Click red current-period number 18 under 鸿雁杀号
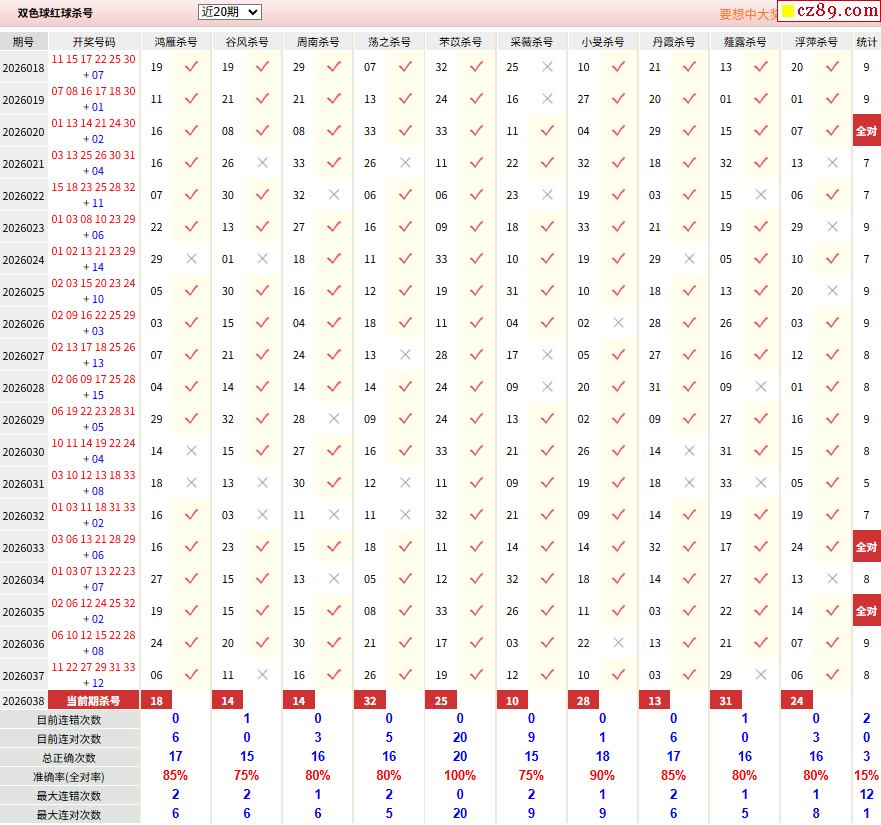The image size is (881, 825). 156,701
